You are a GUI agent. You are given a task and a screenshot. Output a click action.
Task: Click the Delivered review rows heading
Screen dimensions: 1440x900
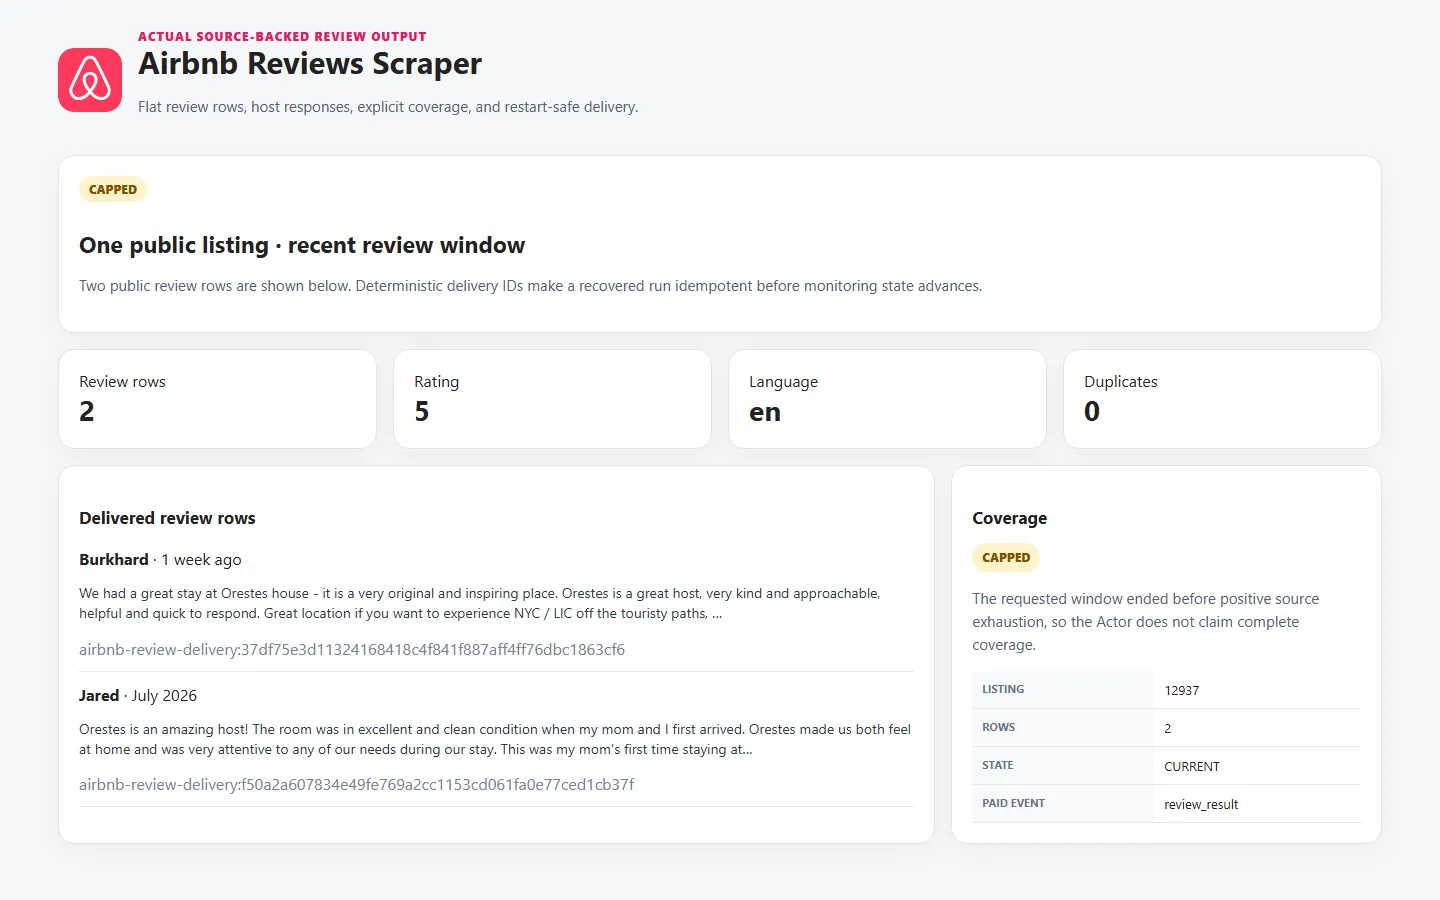click(x=167, y=518)
